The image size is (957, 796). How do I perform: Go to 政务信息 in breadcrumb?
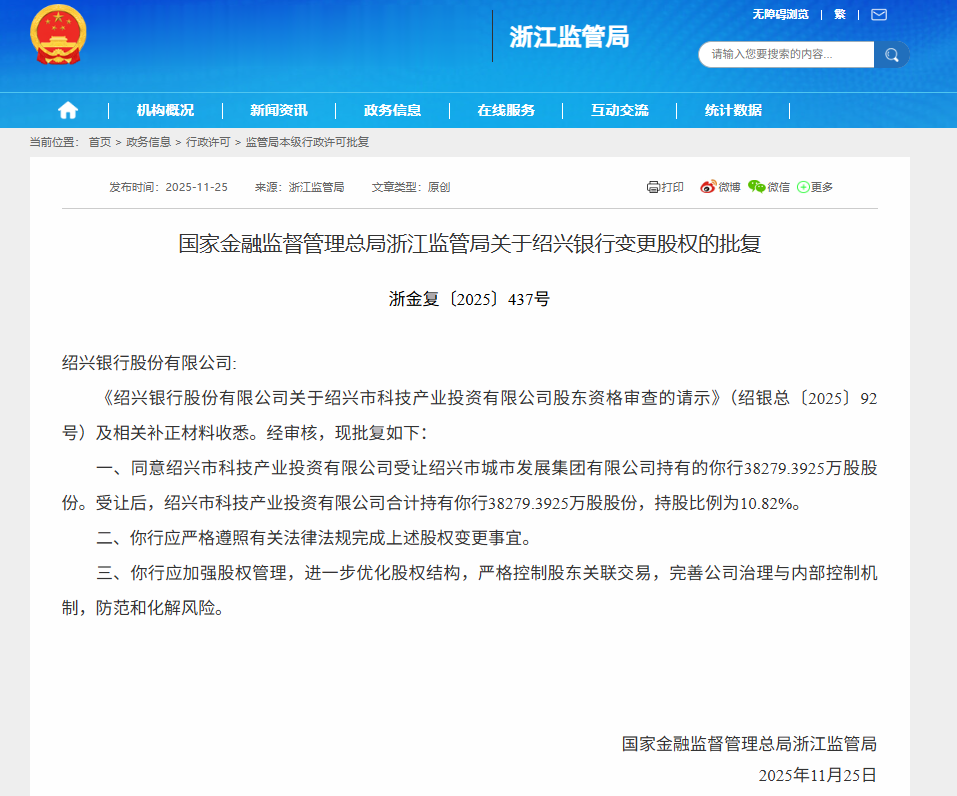click(x=148, y=142)
